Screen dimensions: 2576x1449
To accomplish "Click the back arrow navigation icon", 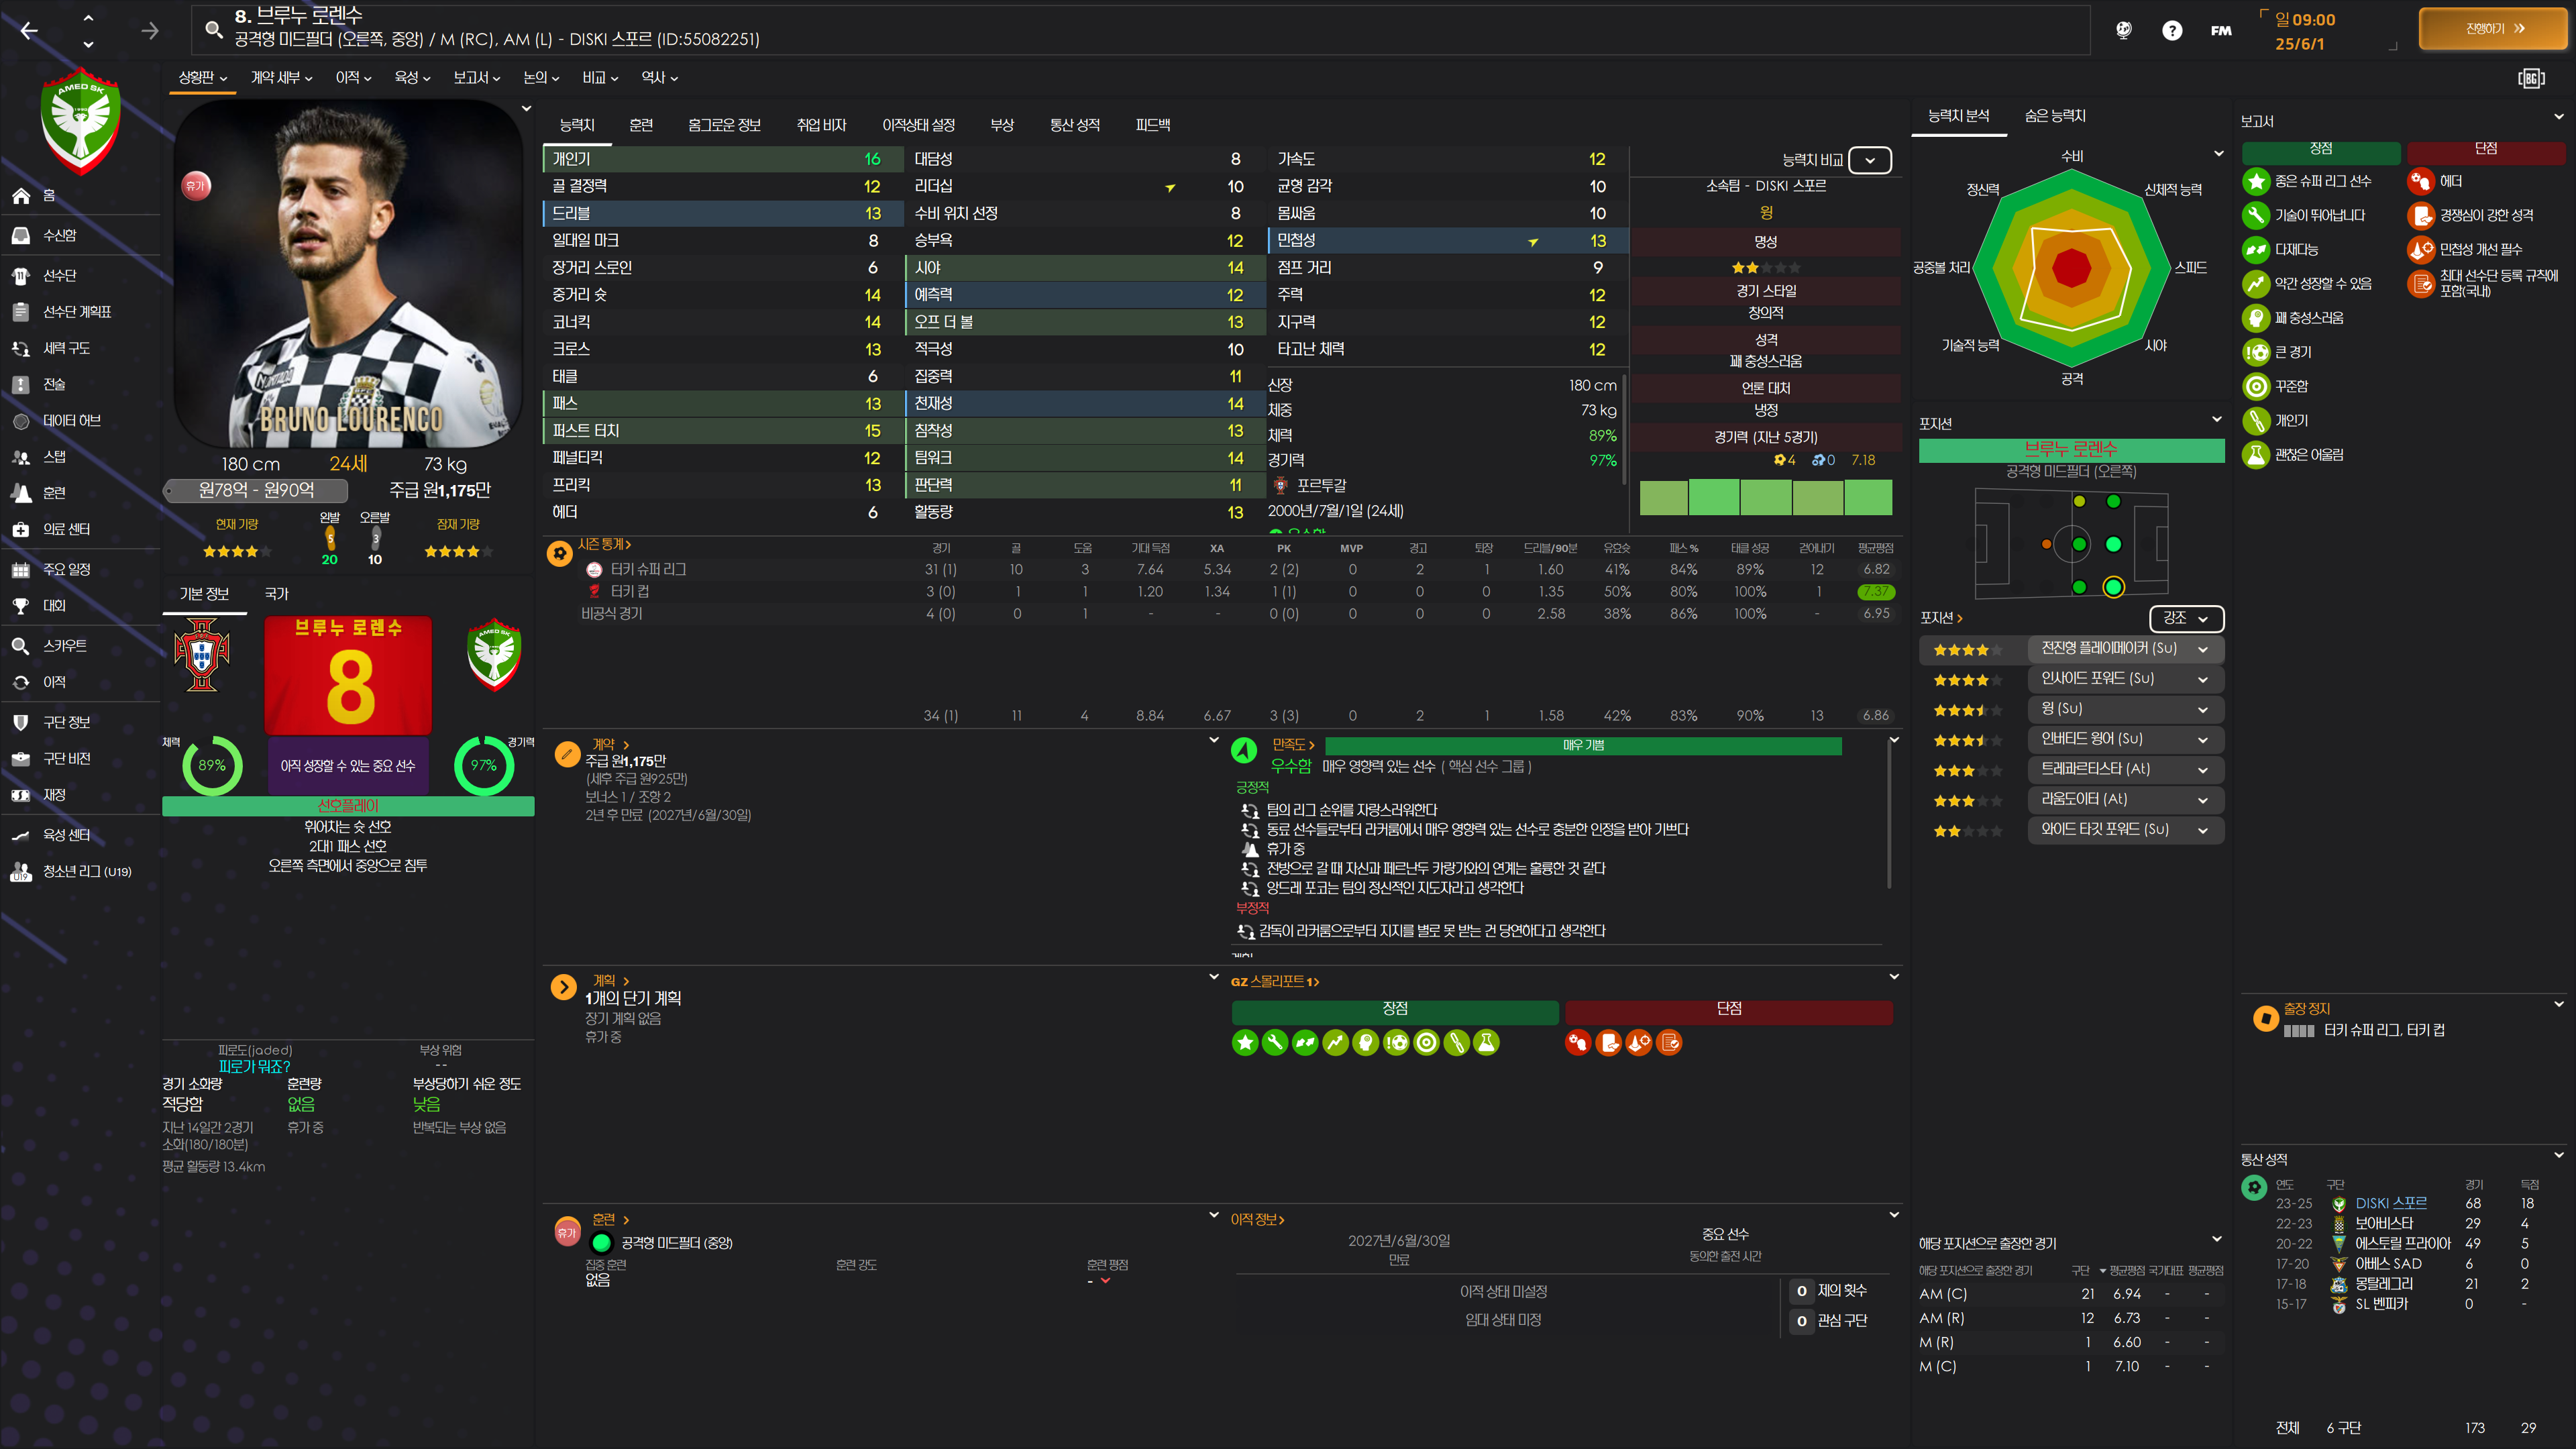I will pyautogui.click(x=29, y=31).
